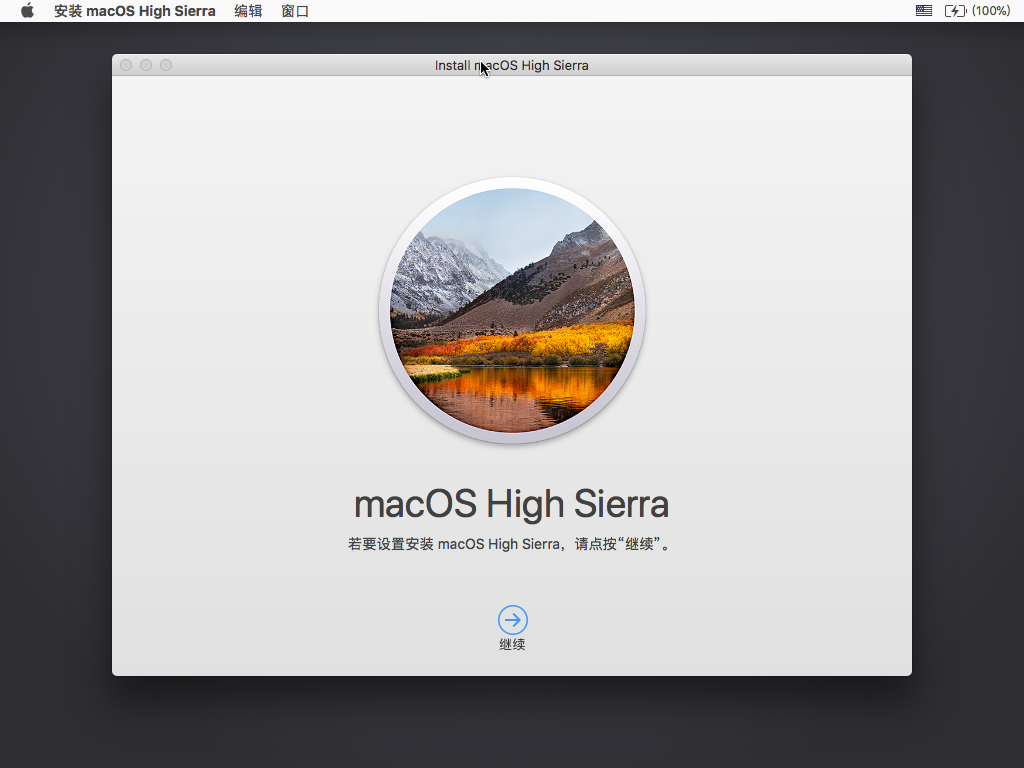Click the installer window's zoom button
This screenshot has height=768, width=1024.
pos(166,65)
